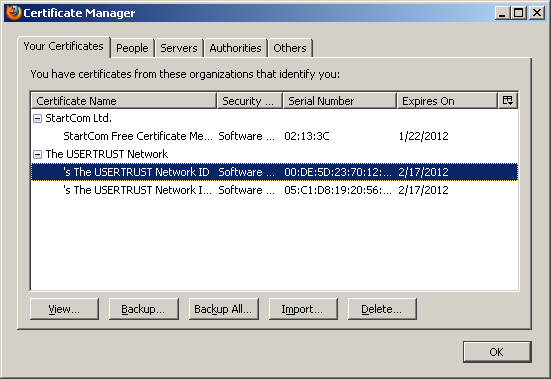
Task: Select the StartCom Ltd. tree row
Action: tap(274, 118)
